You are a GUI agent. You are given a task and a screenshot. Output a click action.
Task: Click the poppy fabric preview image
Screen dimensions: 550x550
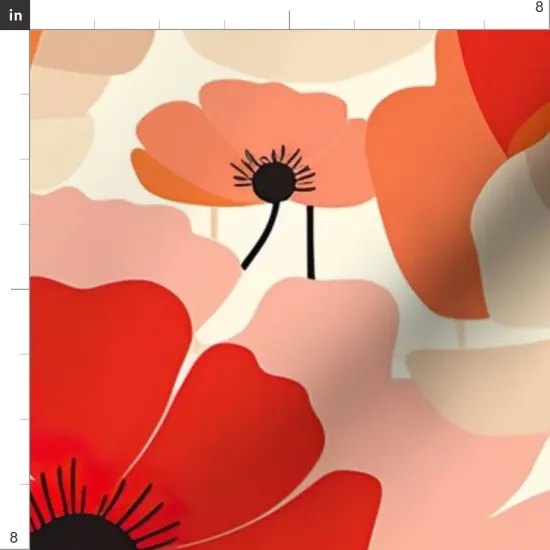(x=290, y=290)
